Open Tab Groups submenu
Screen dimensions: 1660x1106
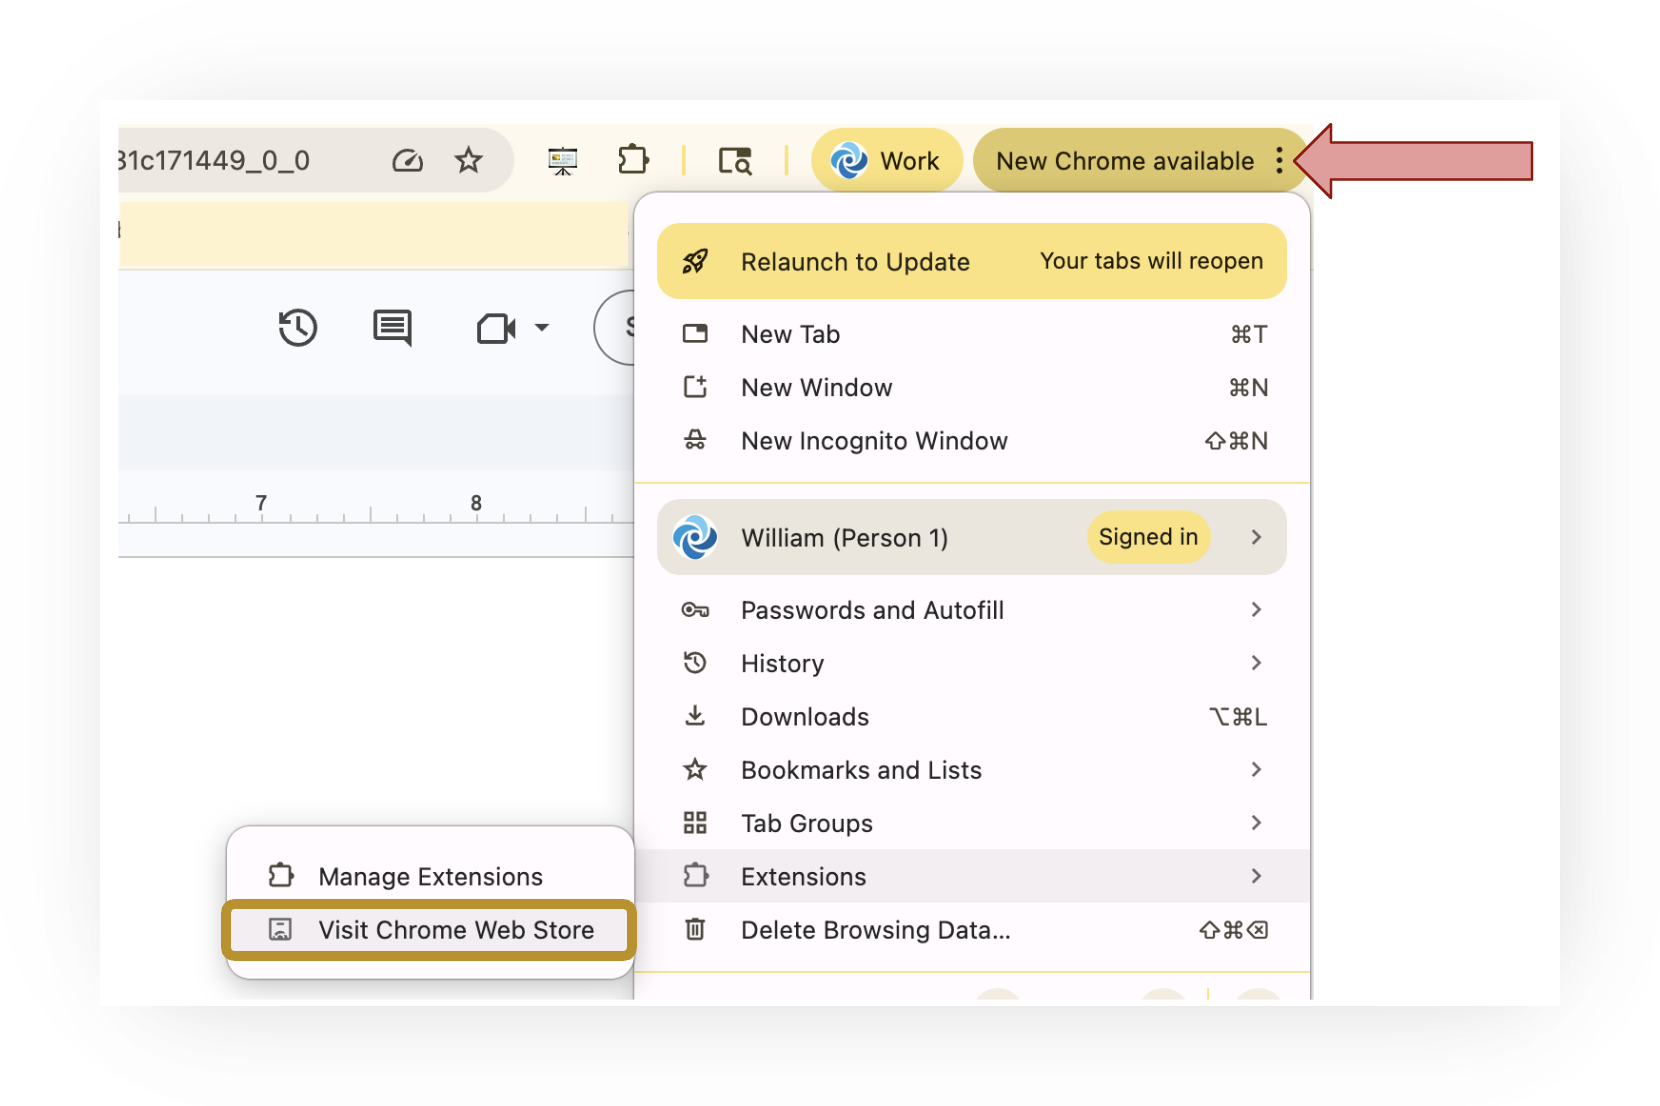point(972,823)
